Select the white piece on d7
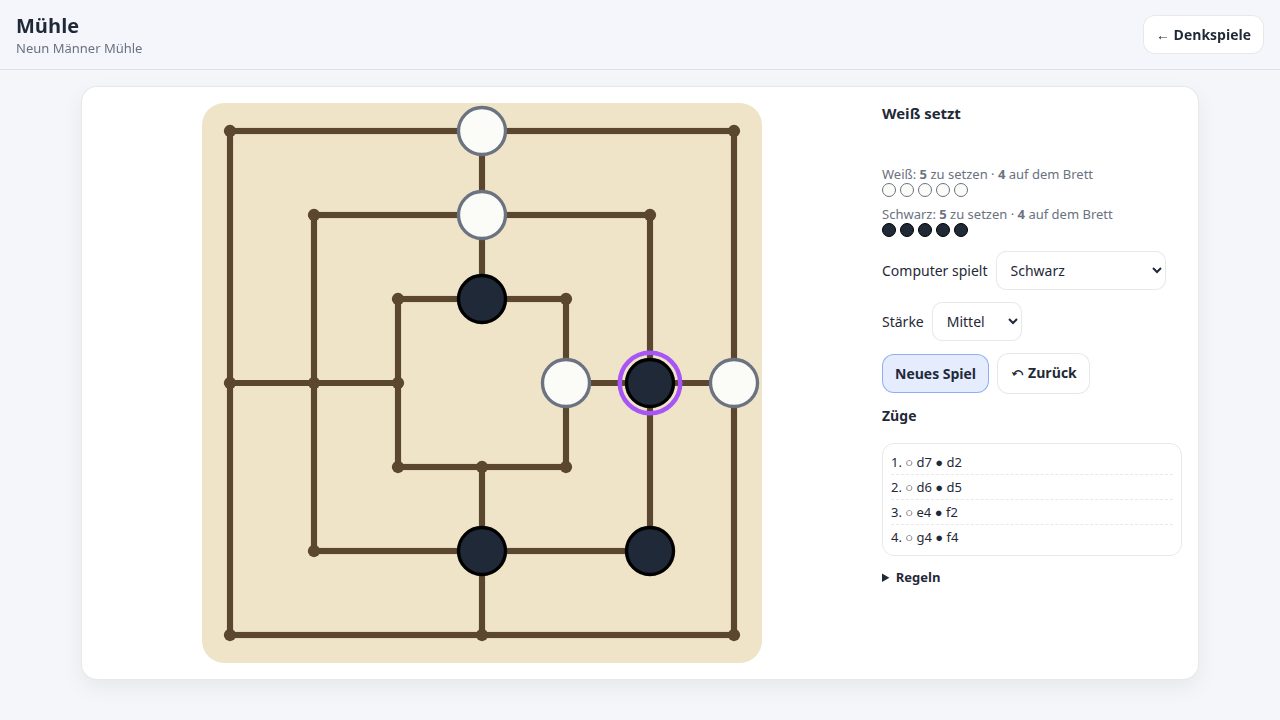This screenshot has width=1280, height=720. tap(482, 131)
